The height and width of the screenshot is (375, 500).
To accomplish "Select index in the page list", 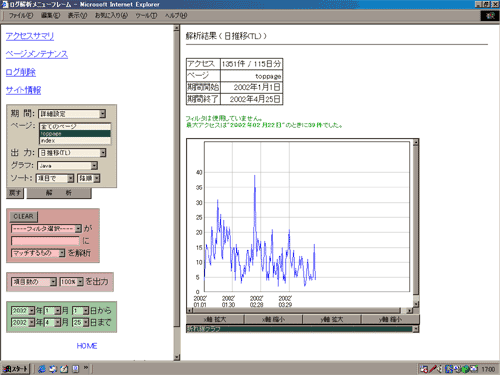I will point(75,141).
